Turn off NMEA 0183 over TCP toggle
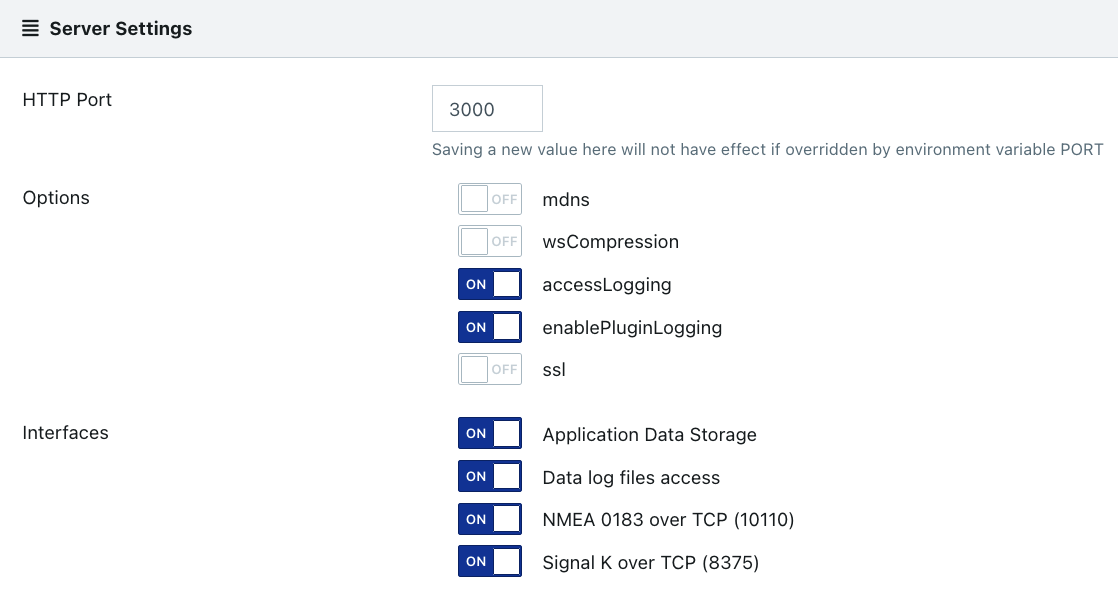Image resolution: width=1118 pixels, height=592 pixels. tap(490, 519)
